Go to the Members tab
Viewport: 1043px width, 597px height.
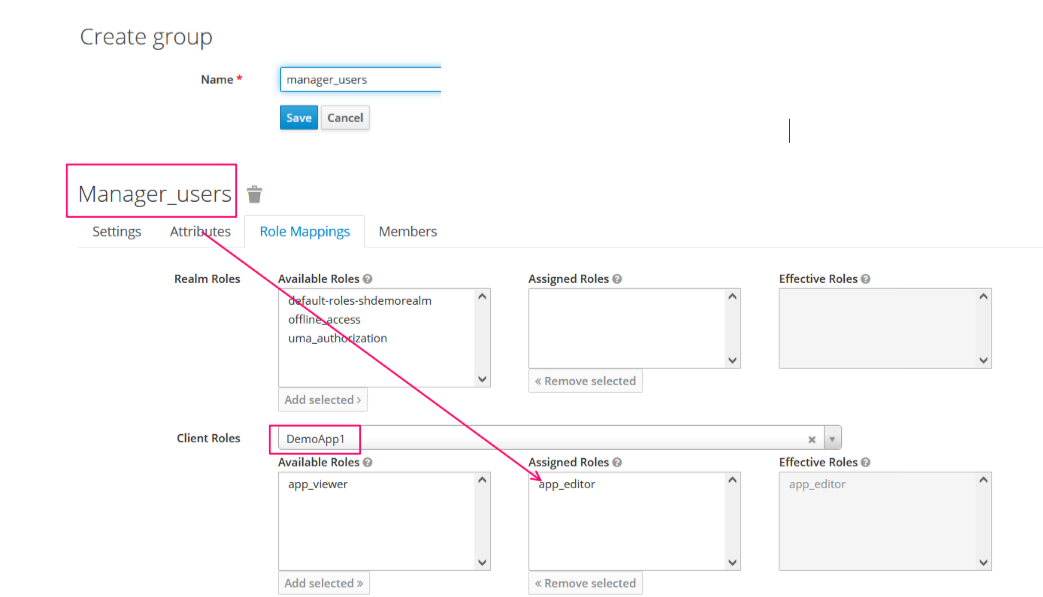tap(407, 231)
